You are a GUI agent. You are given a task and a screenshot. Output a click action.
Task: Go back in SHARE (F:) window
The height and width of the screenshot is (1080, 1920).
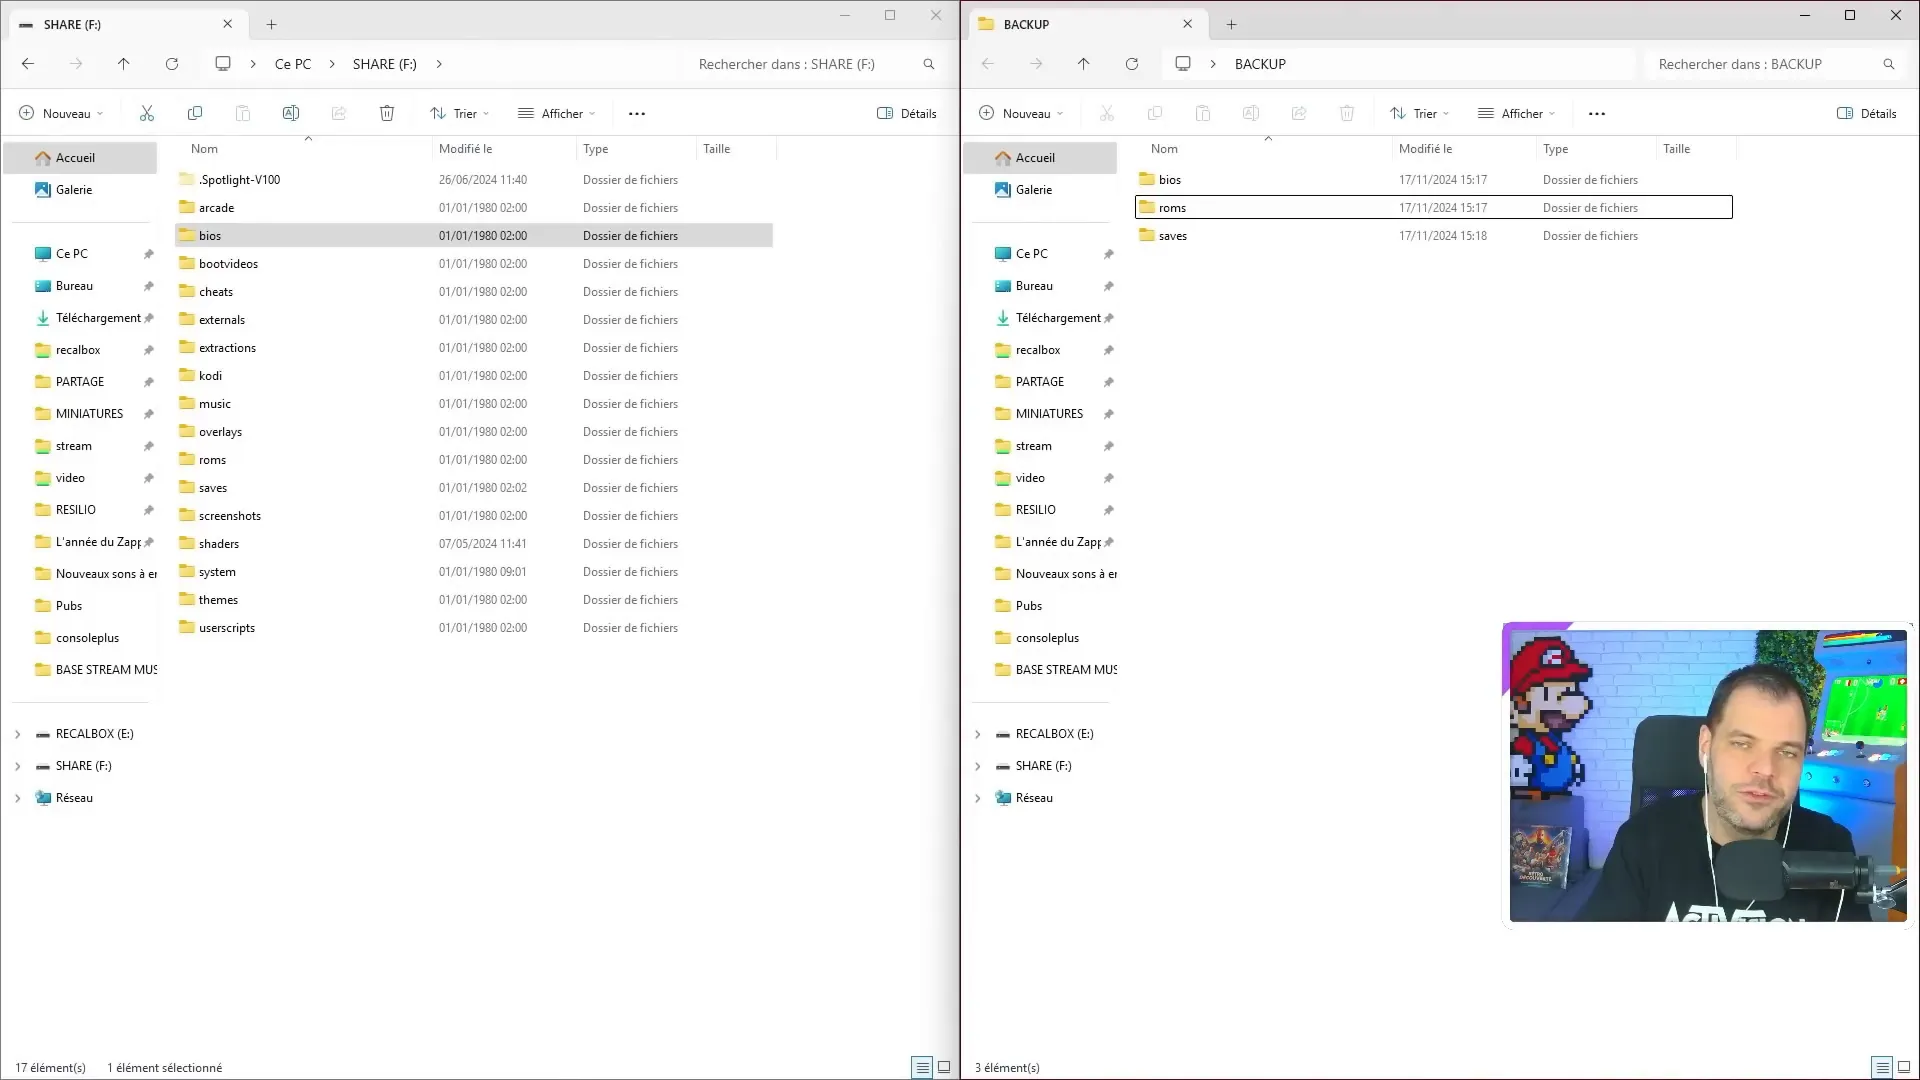pos(28,64)
